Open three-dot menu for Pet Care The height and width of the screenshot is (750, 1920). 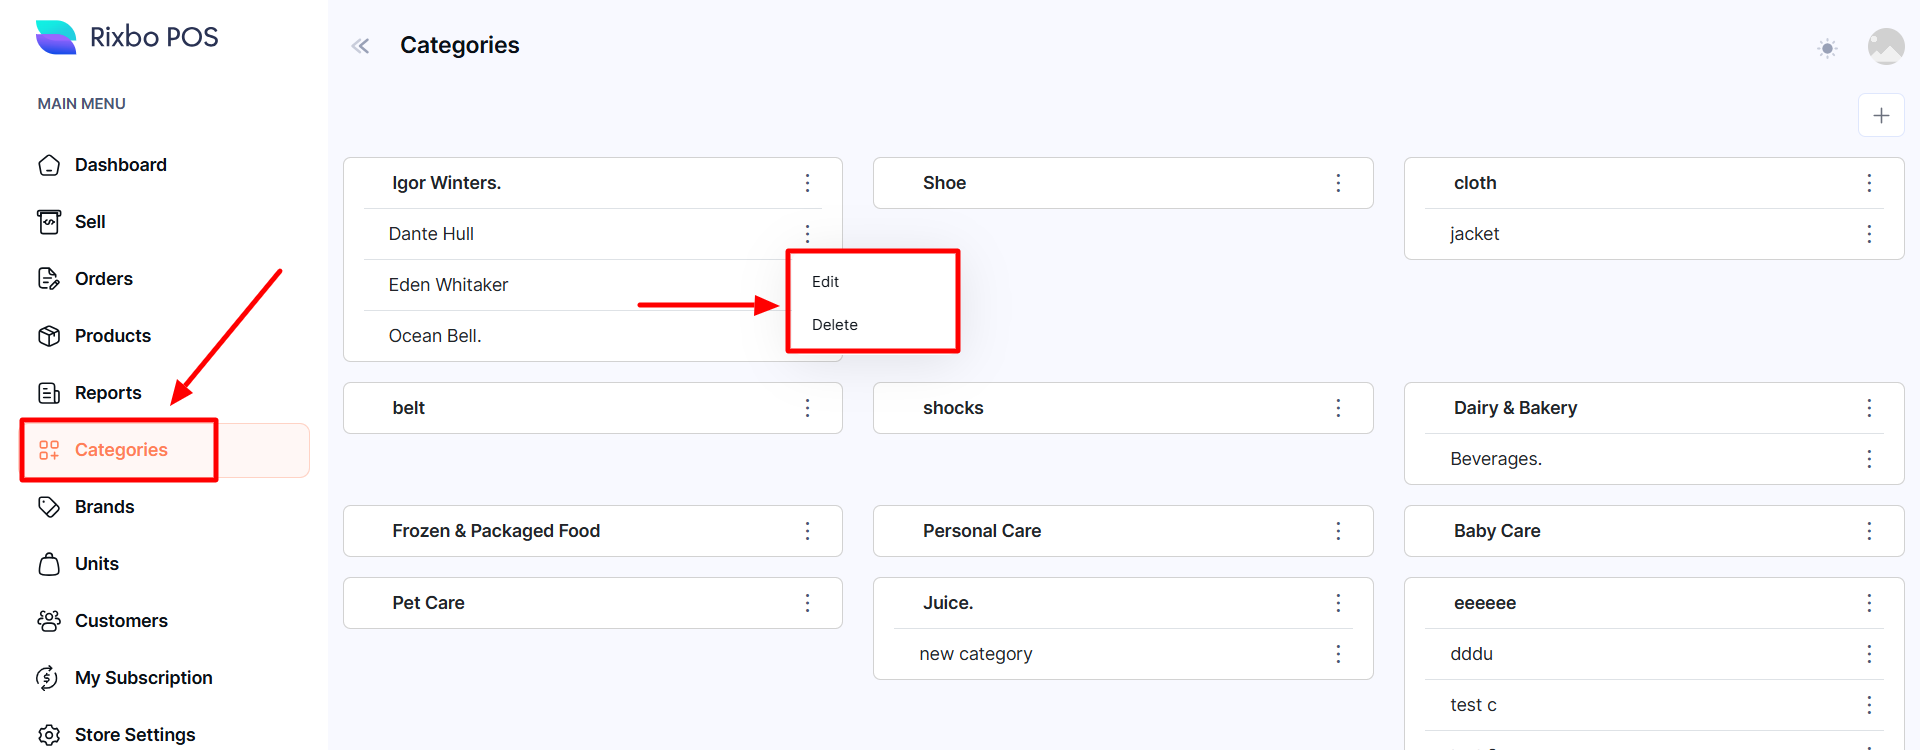point(807,603)
